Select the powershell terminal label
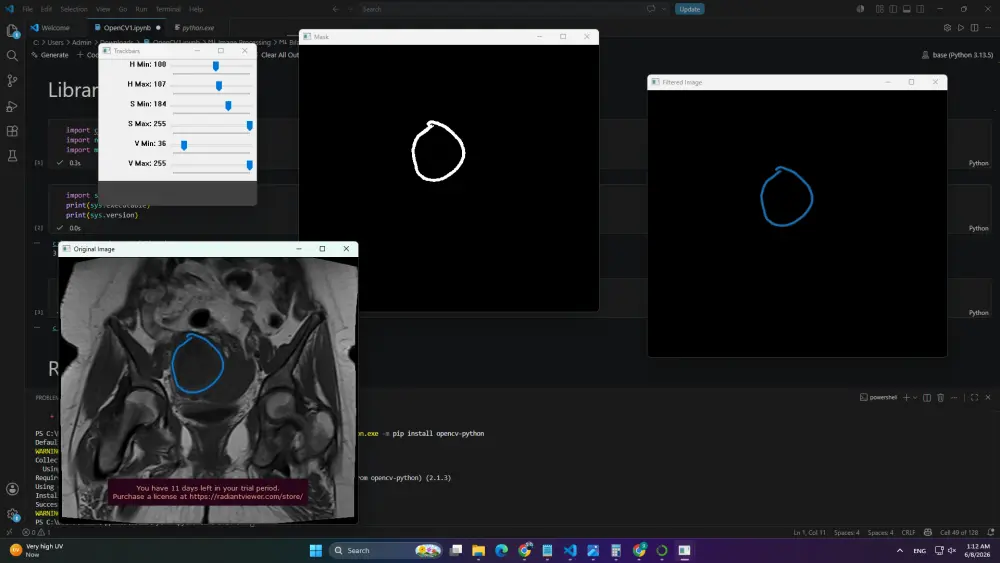This screenshot has height=563, width=1000. click(x=878, y=397)
